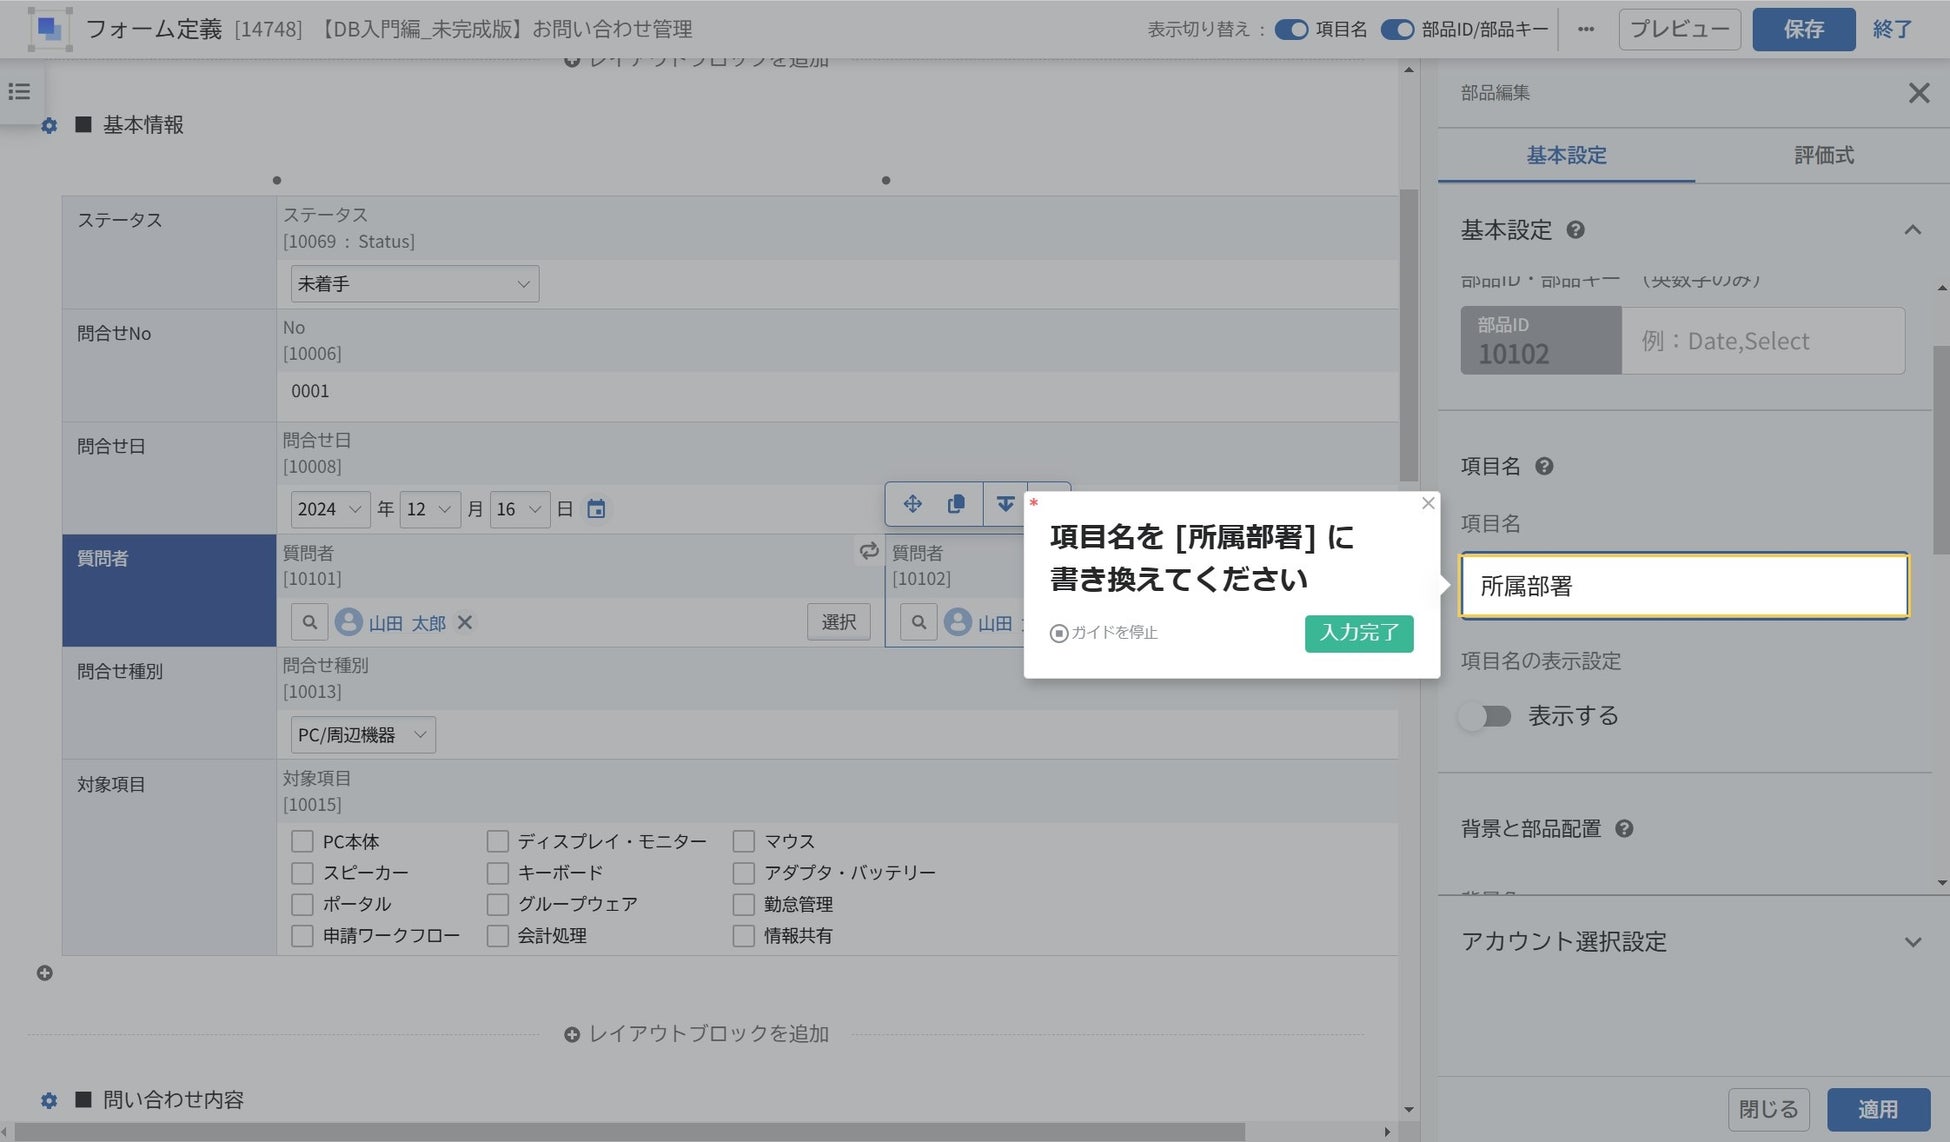Open the PC/周辺機器 dropdown

(362, 735)
